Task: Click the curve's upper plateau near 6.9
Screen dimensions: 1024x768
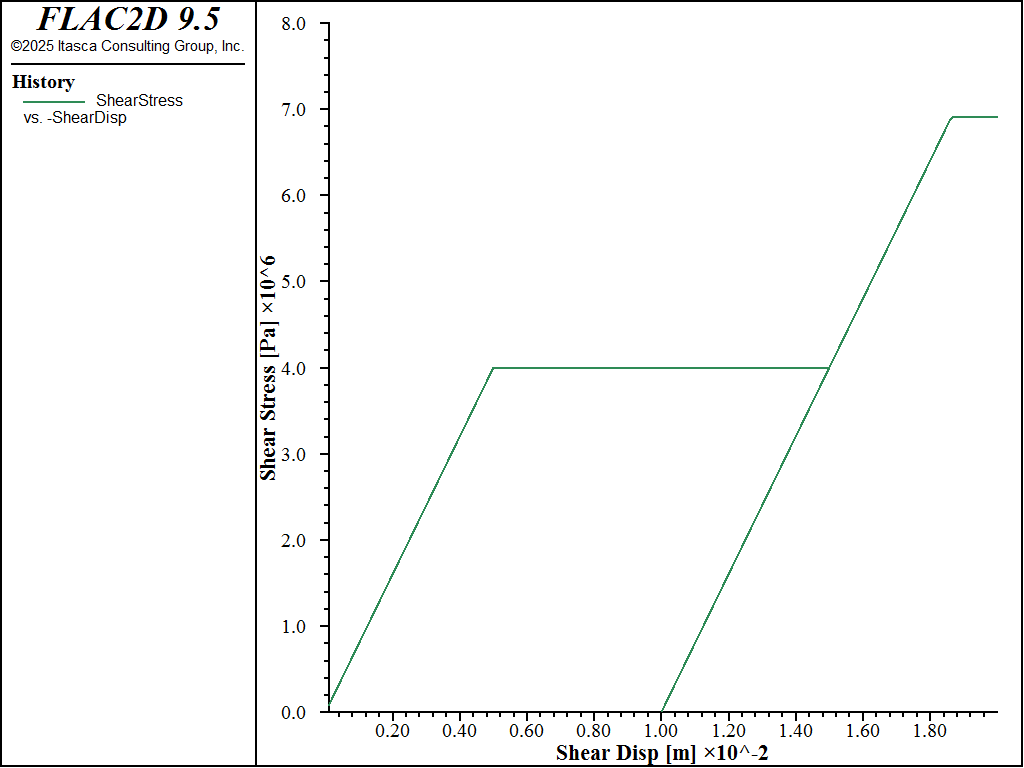Action: (x=975, y=117)
